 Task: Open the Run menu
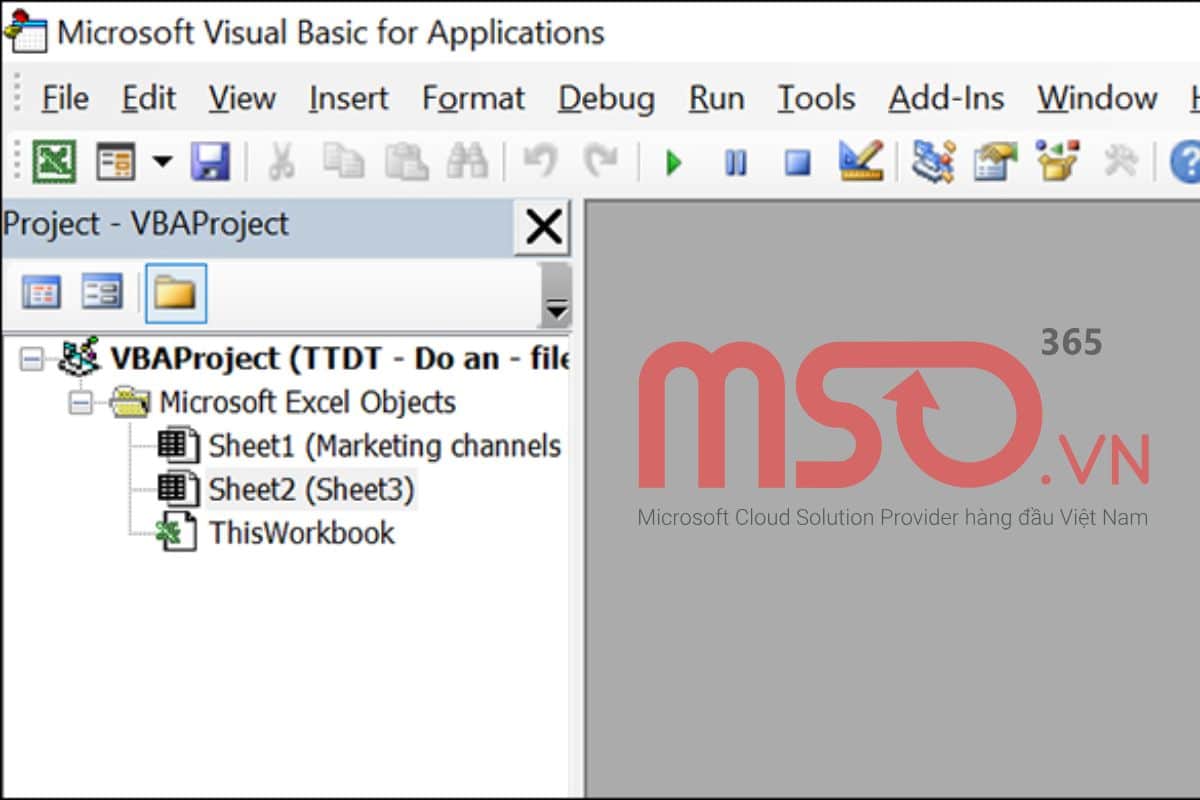click(x=717, y=98)
